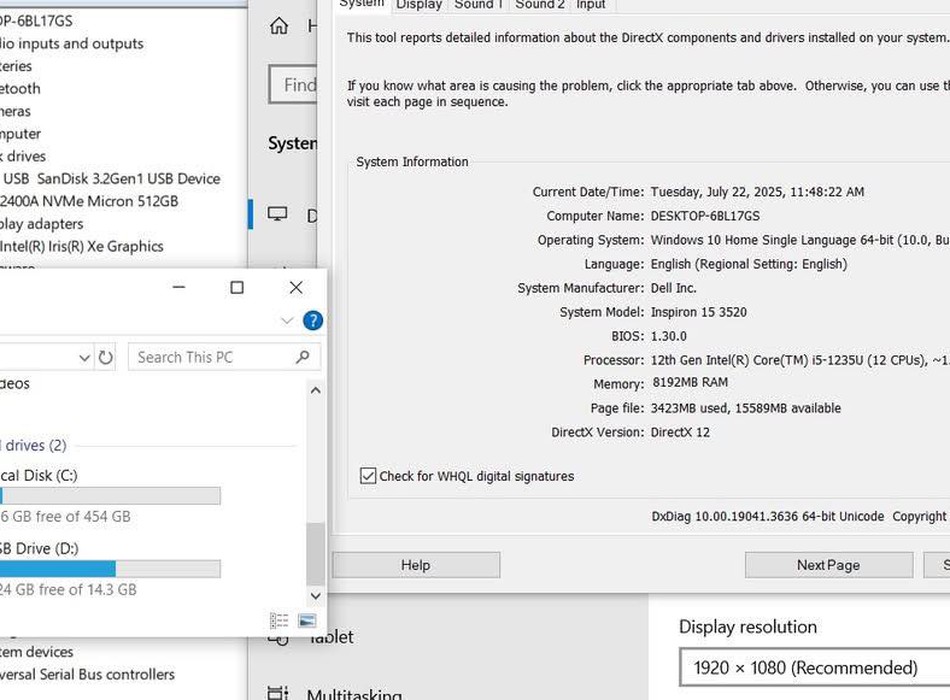Toggle Check for WHQL digital signatures
The width and height of the screenshot is (950, 700).
pos(368,476)
